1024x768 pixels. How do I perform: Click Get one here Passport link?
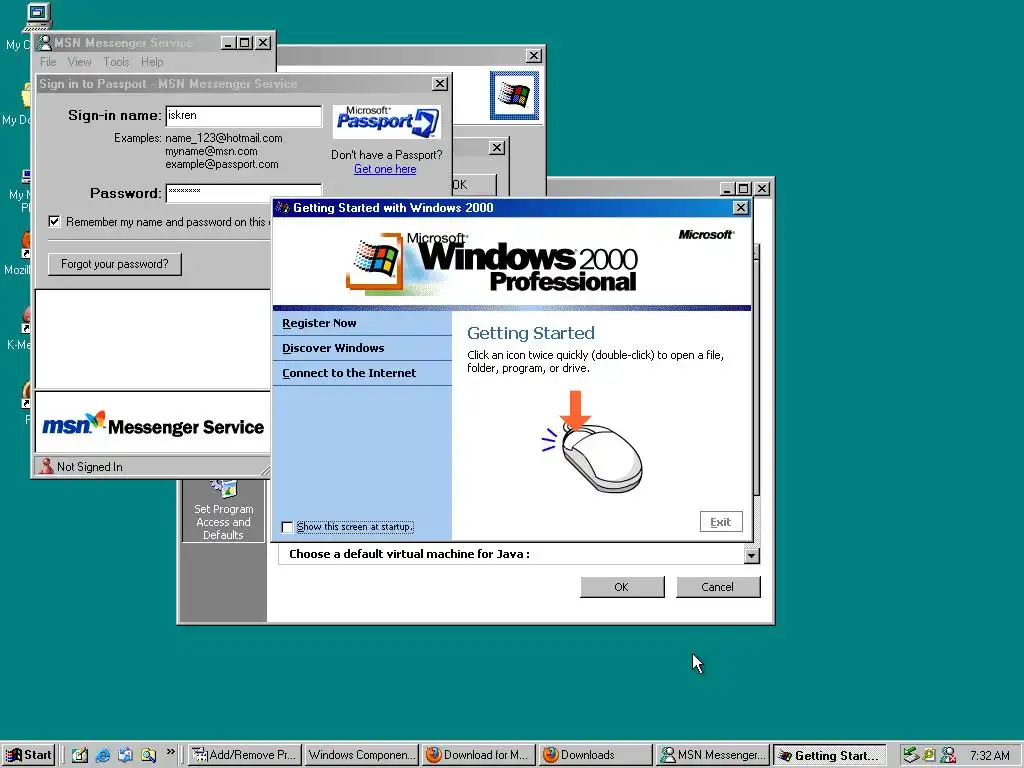[385, 168]
